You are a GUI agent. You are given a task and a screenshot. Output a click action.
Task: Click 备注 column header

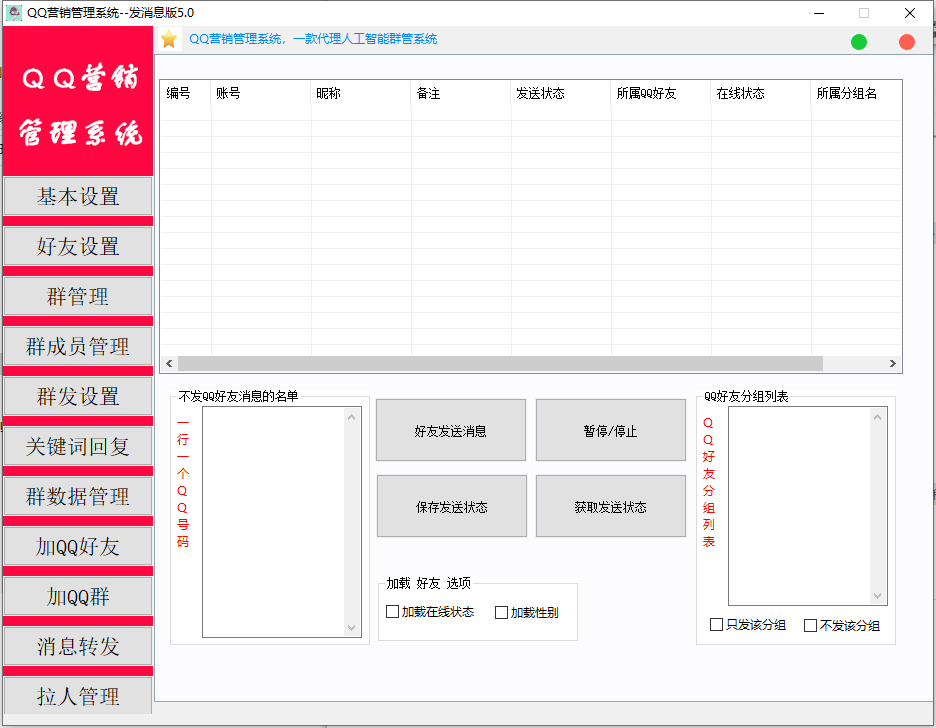(461, 93)
